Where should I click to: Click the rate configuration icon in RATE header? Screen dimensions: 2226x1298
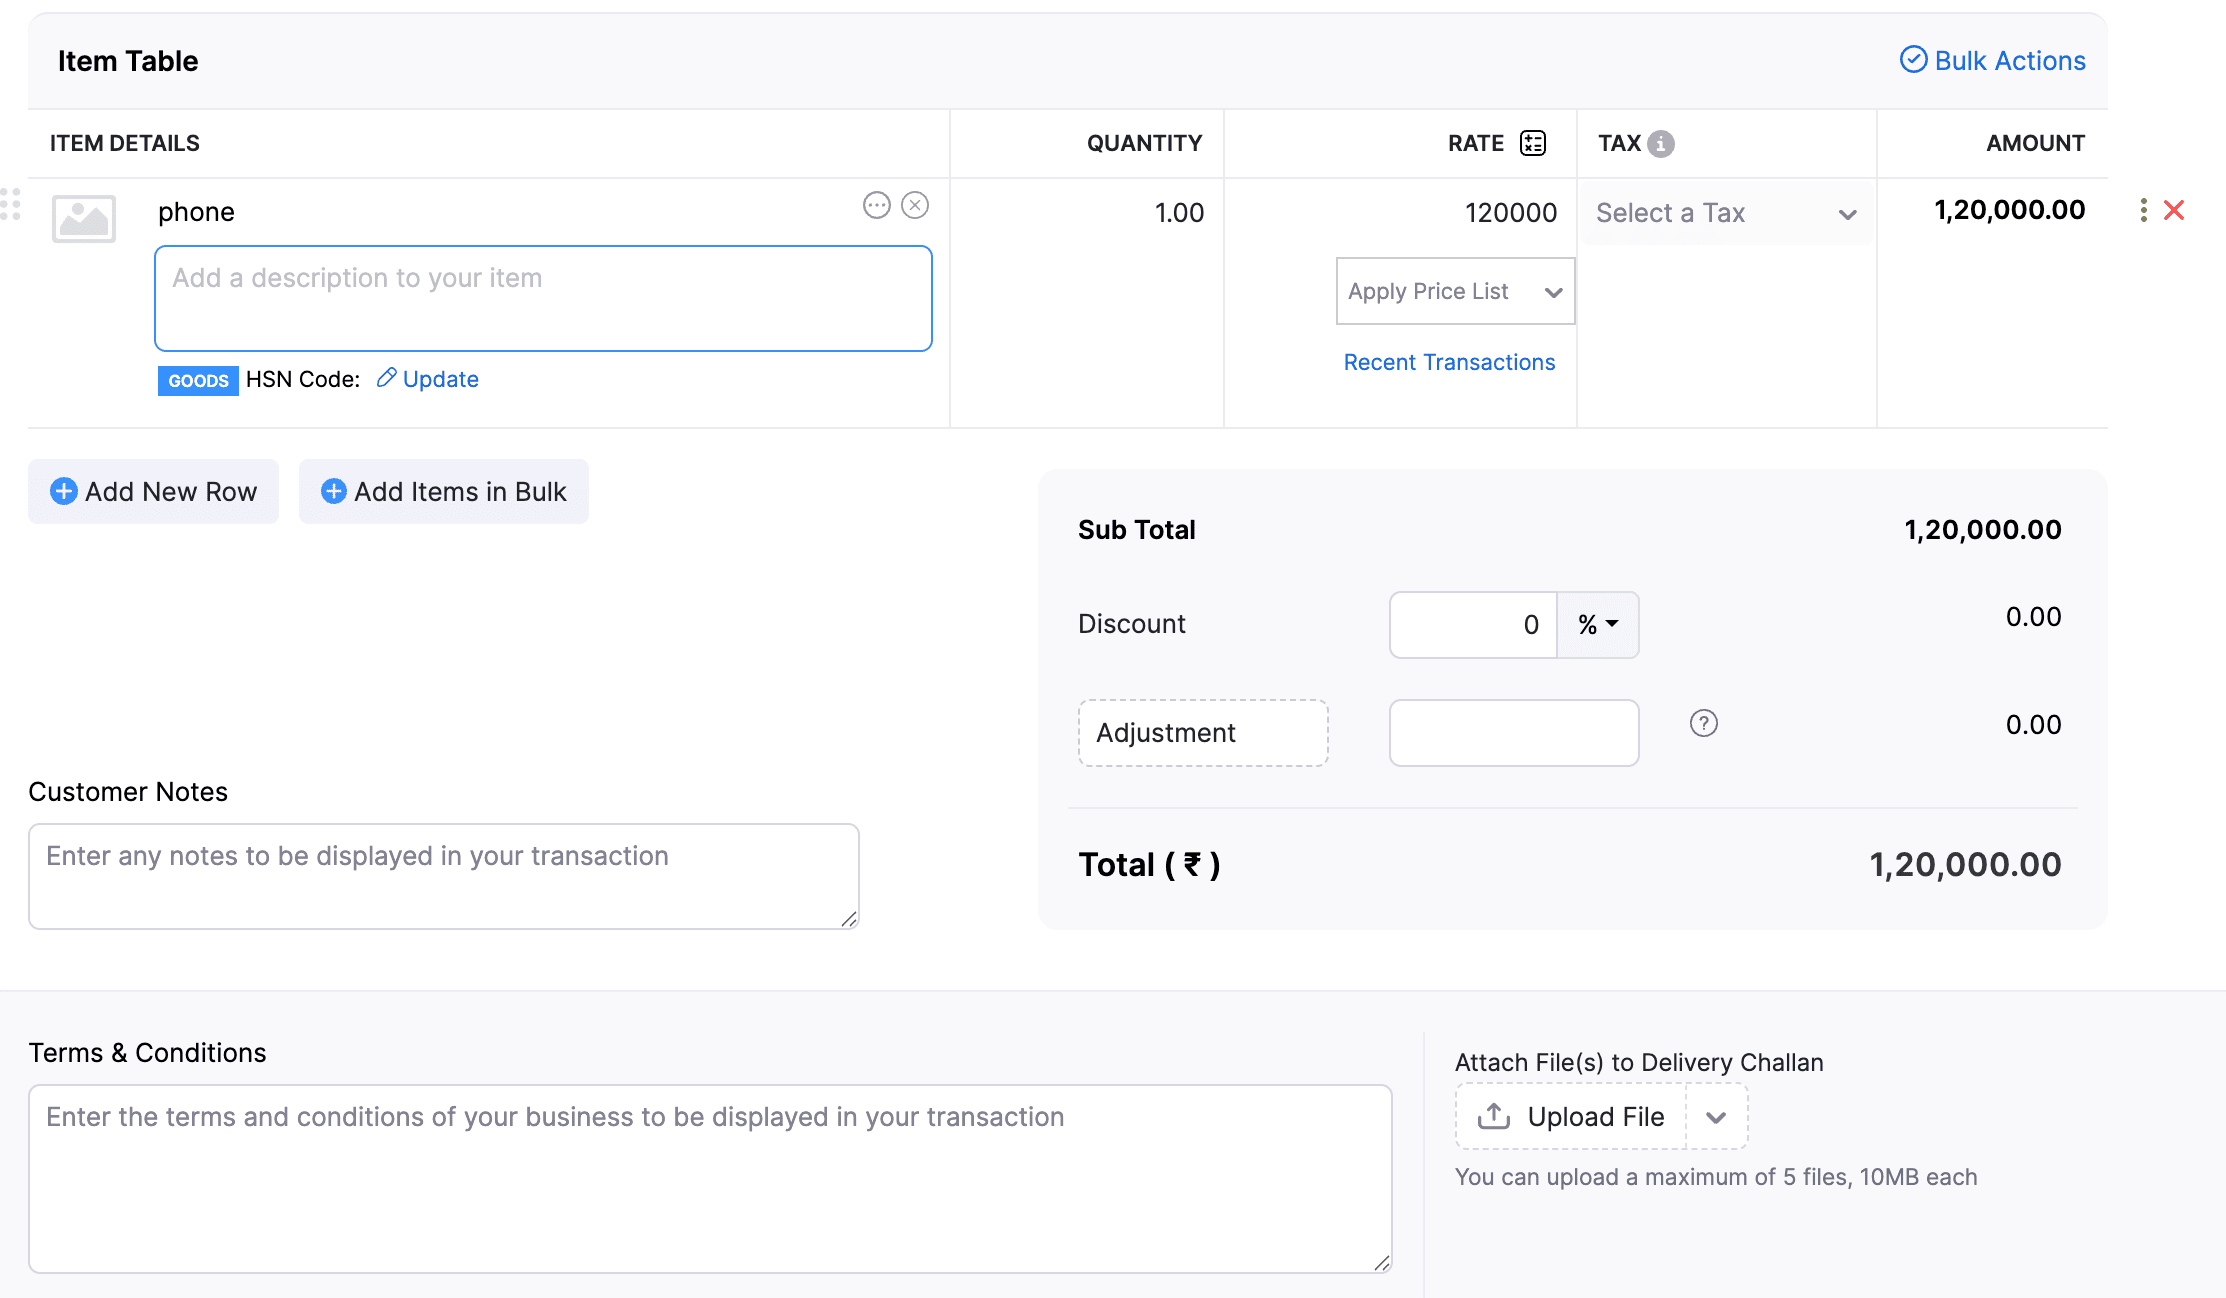(x=1533, y=143)
